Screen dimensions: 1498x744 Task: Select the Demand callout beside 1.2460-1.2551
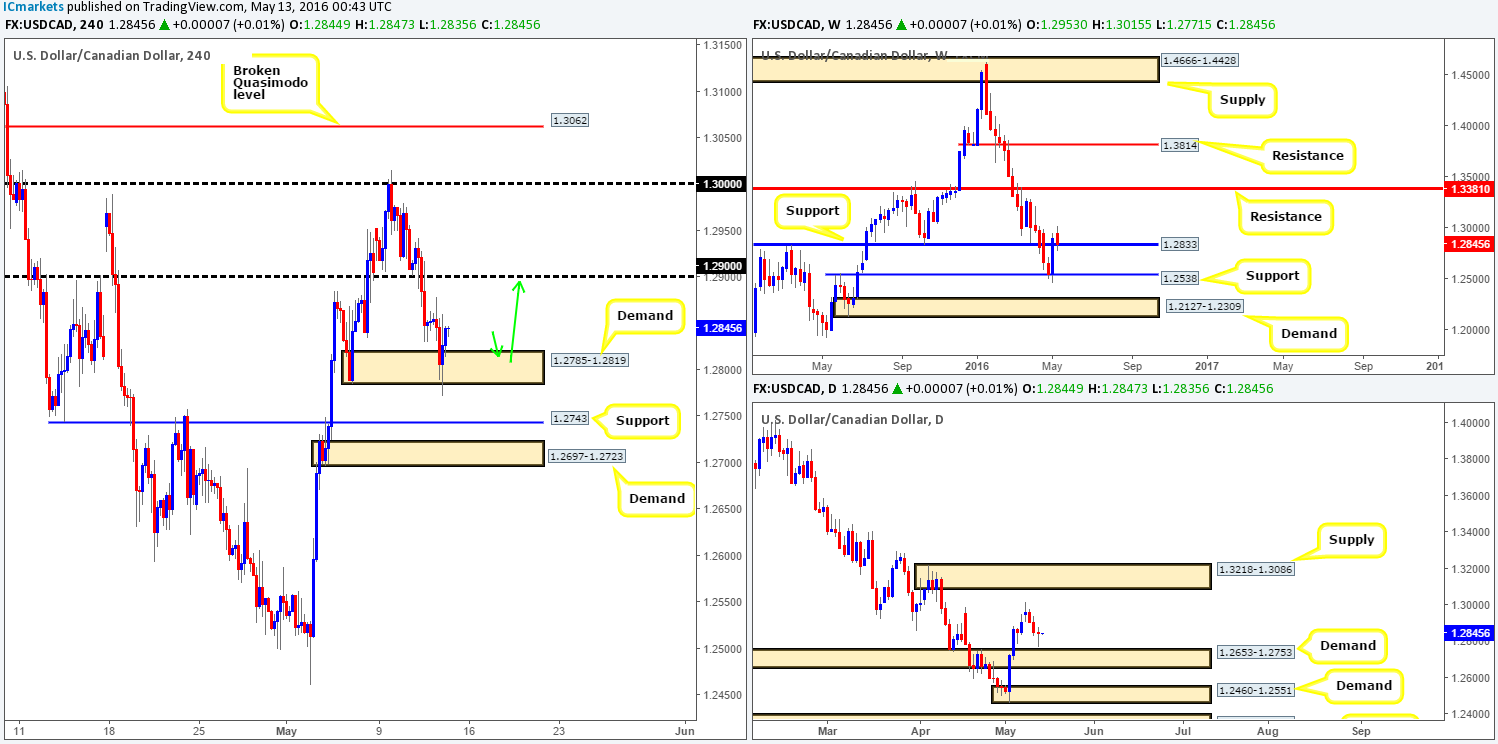click(1363, 685)
